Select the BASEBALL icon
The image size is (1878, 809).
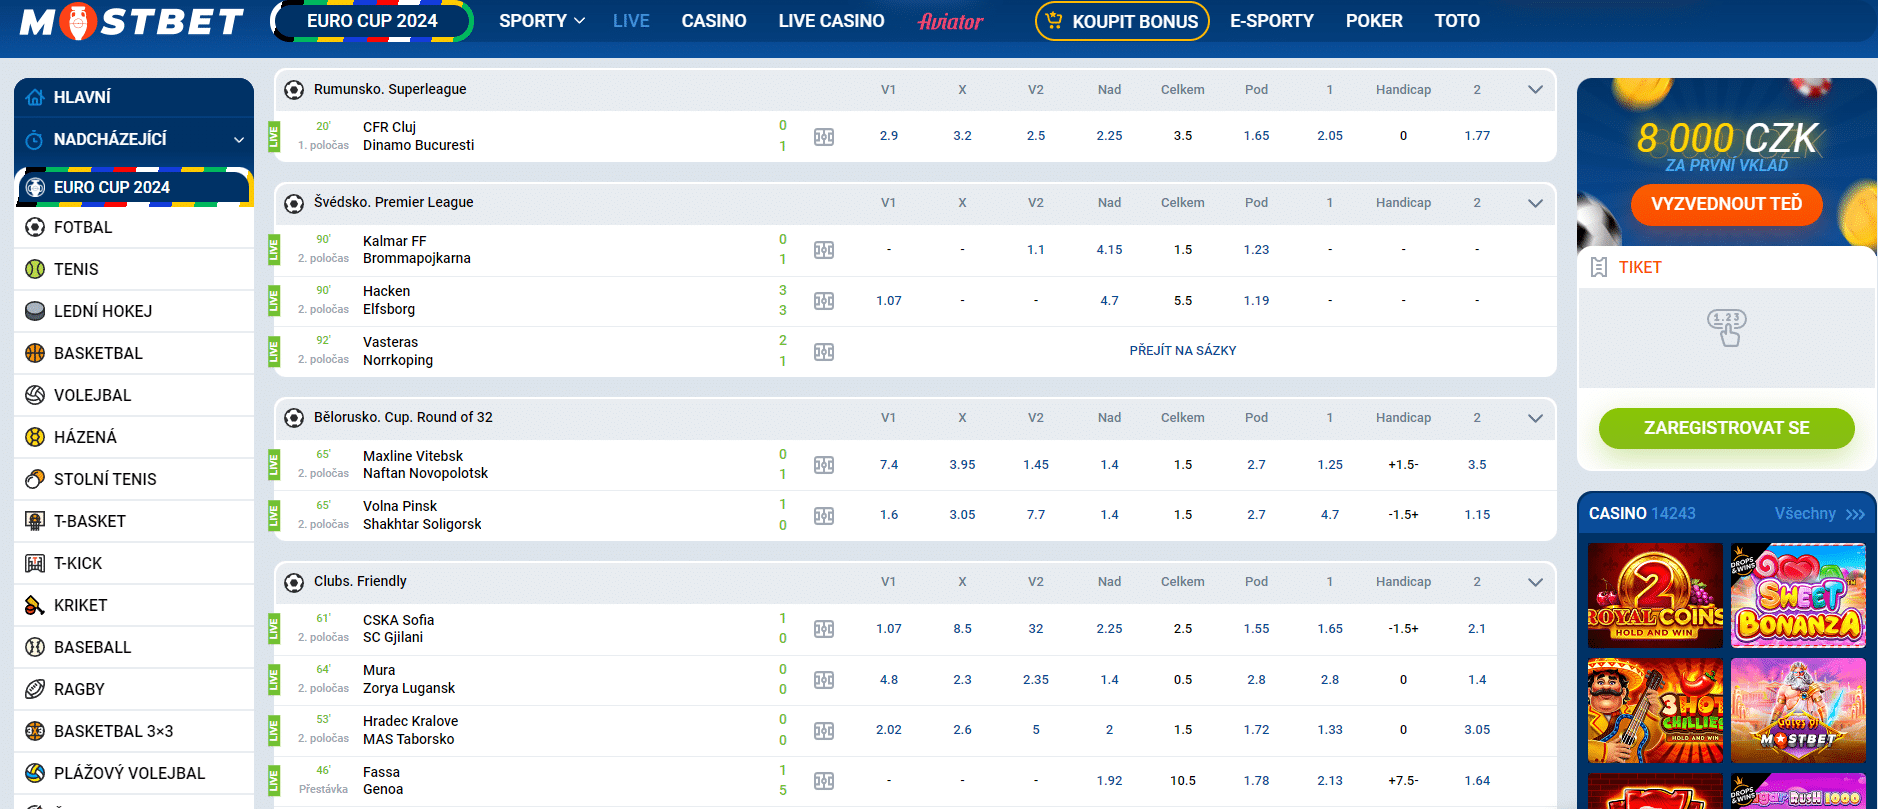[x=35, y=647]
